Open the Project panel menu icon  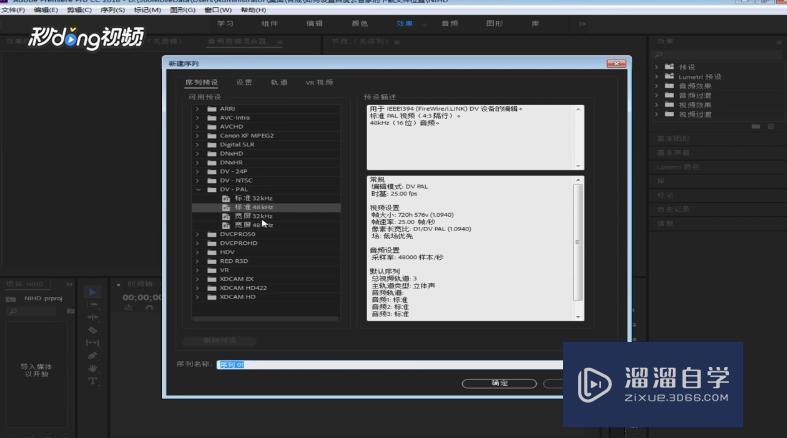[x=69, y=284]
